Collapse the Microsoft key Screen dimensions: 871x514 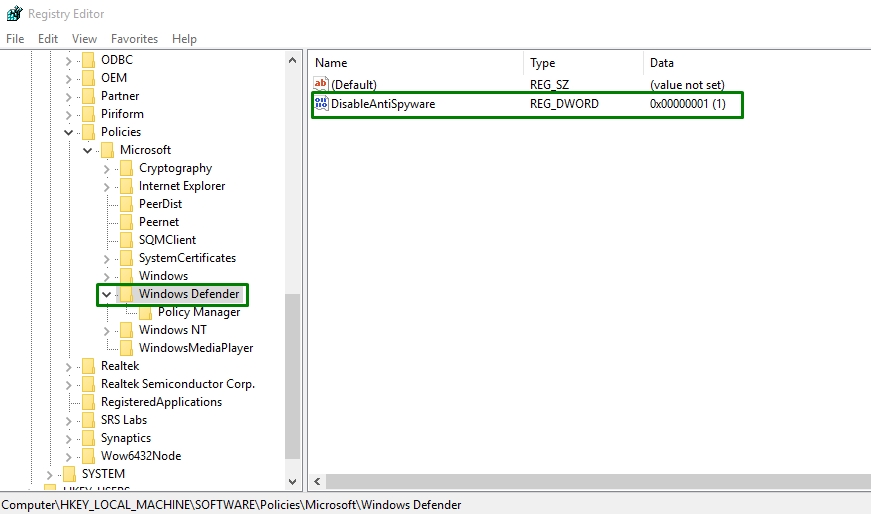click(87, 151)
